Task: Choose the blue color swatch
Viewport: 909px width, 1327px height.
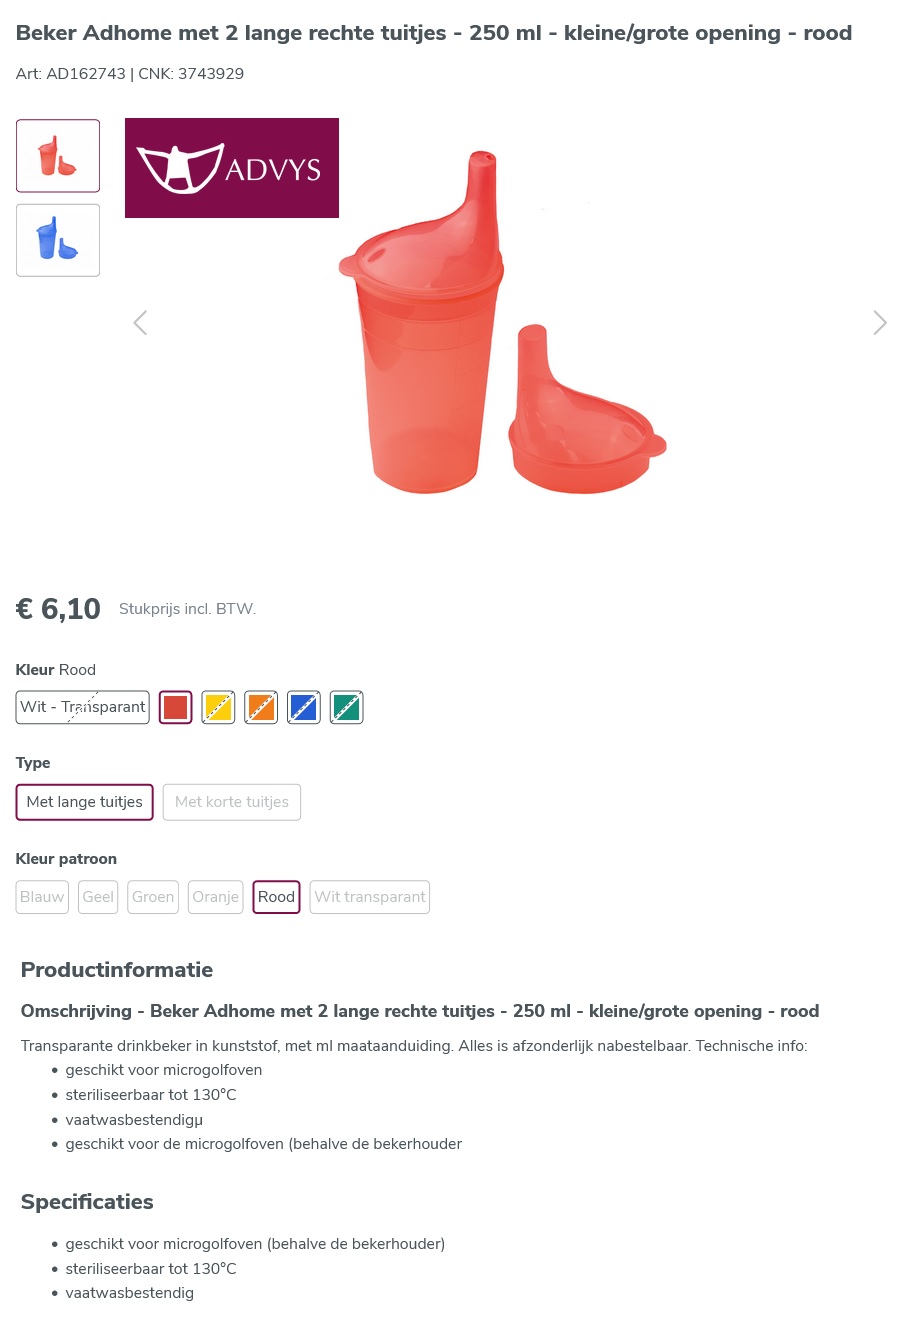Action: pos(304,707)
